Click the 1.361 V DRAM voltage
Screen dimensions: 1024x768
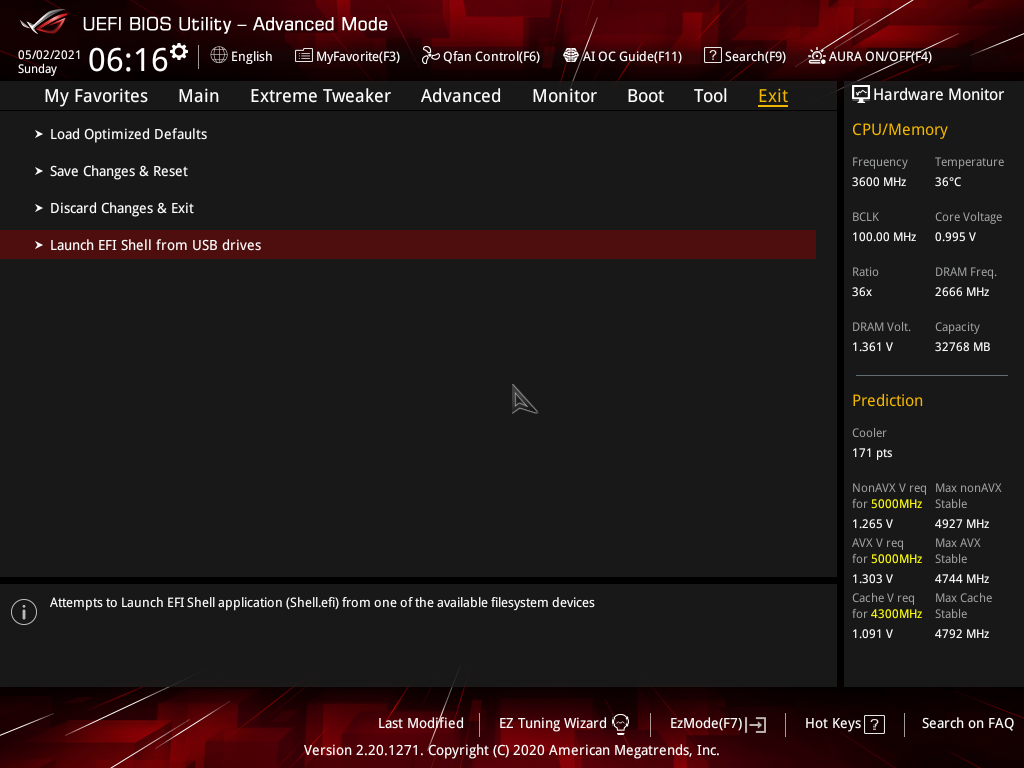click(x=872, y=347)
